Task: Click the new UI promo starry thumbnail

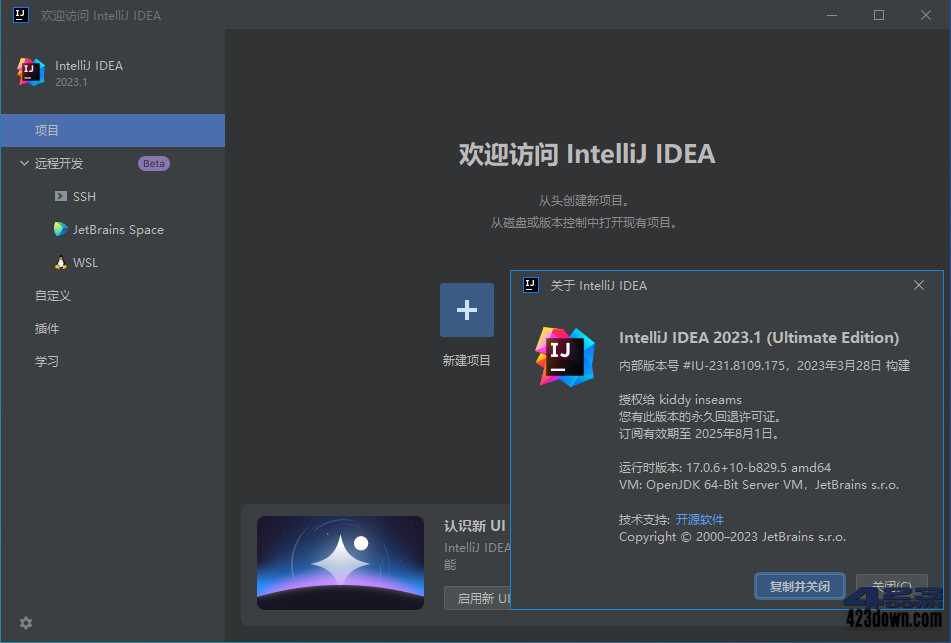Action: pos(340,563)
